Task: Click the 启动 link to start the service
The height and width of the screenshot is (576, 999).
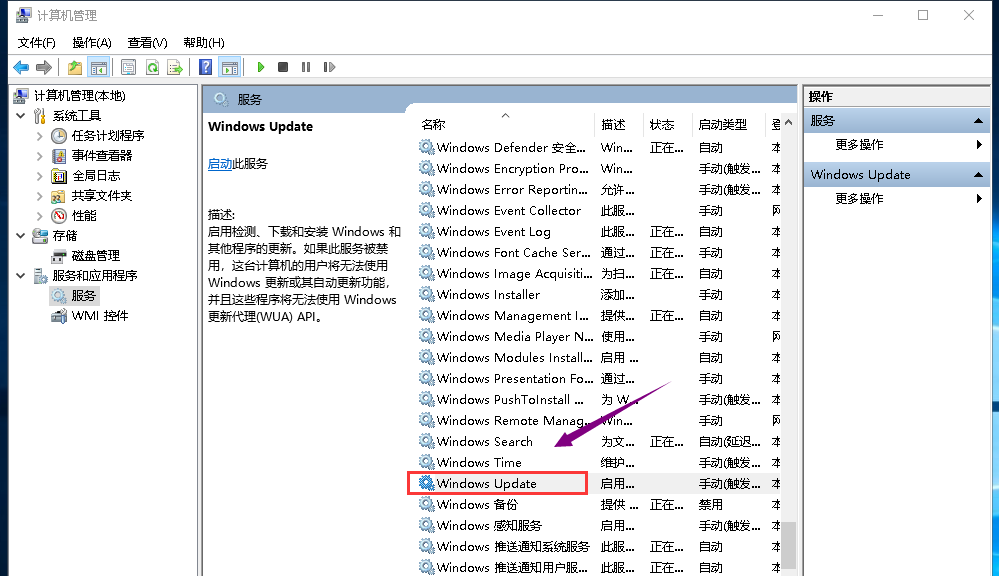Action: pyautogui.click(x=218, y=163)
